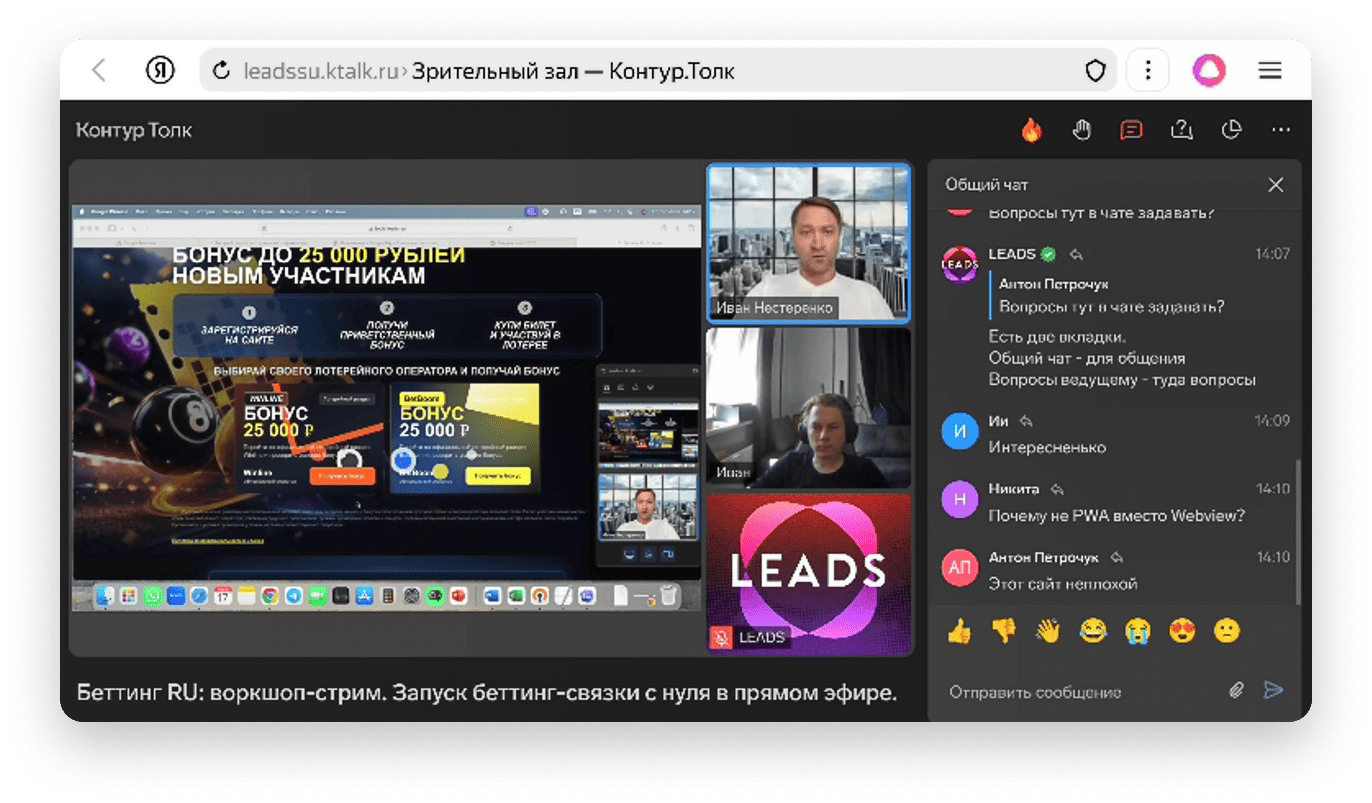Send the crying emoji reaction
This screenshot has height=803, width=1372.
(1137, 631)
